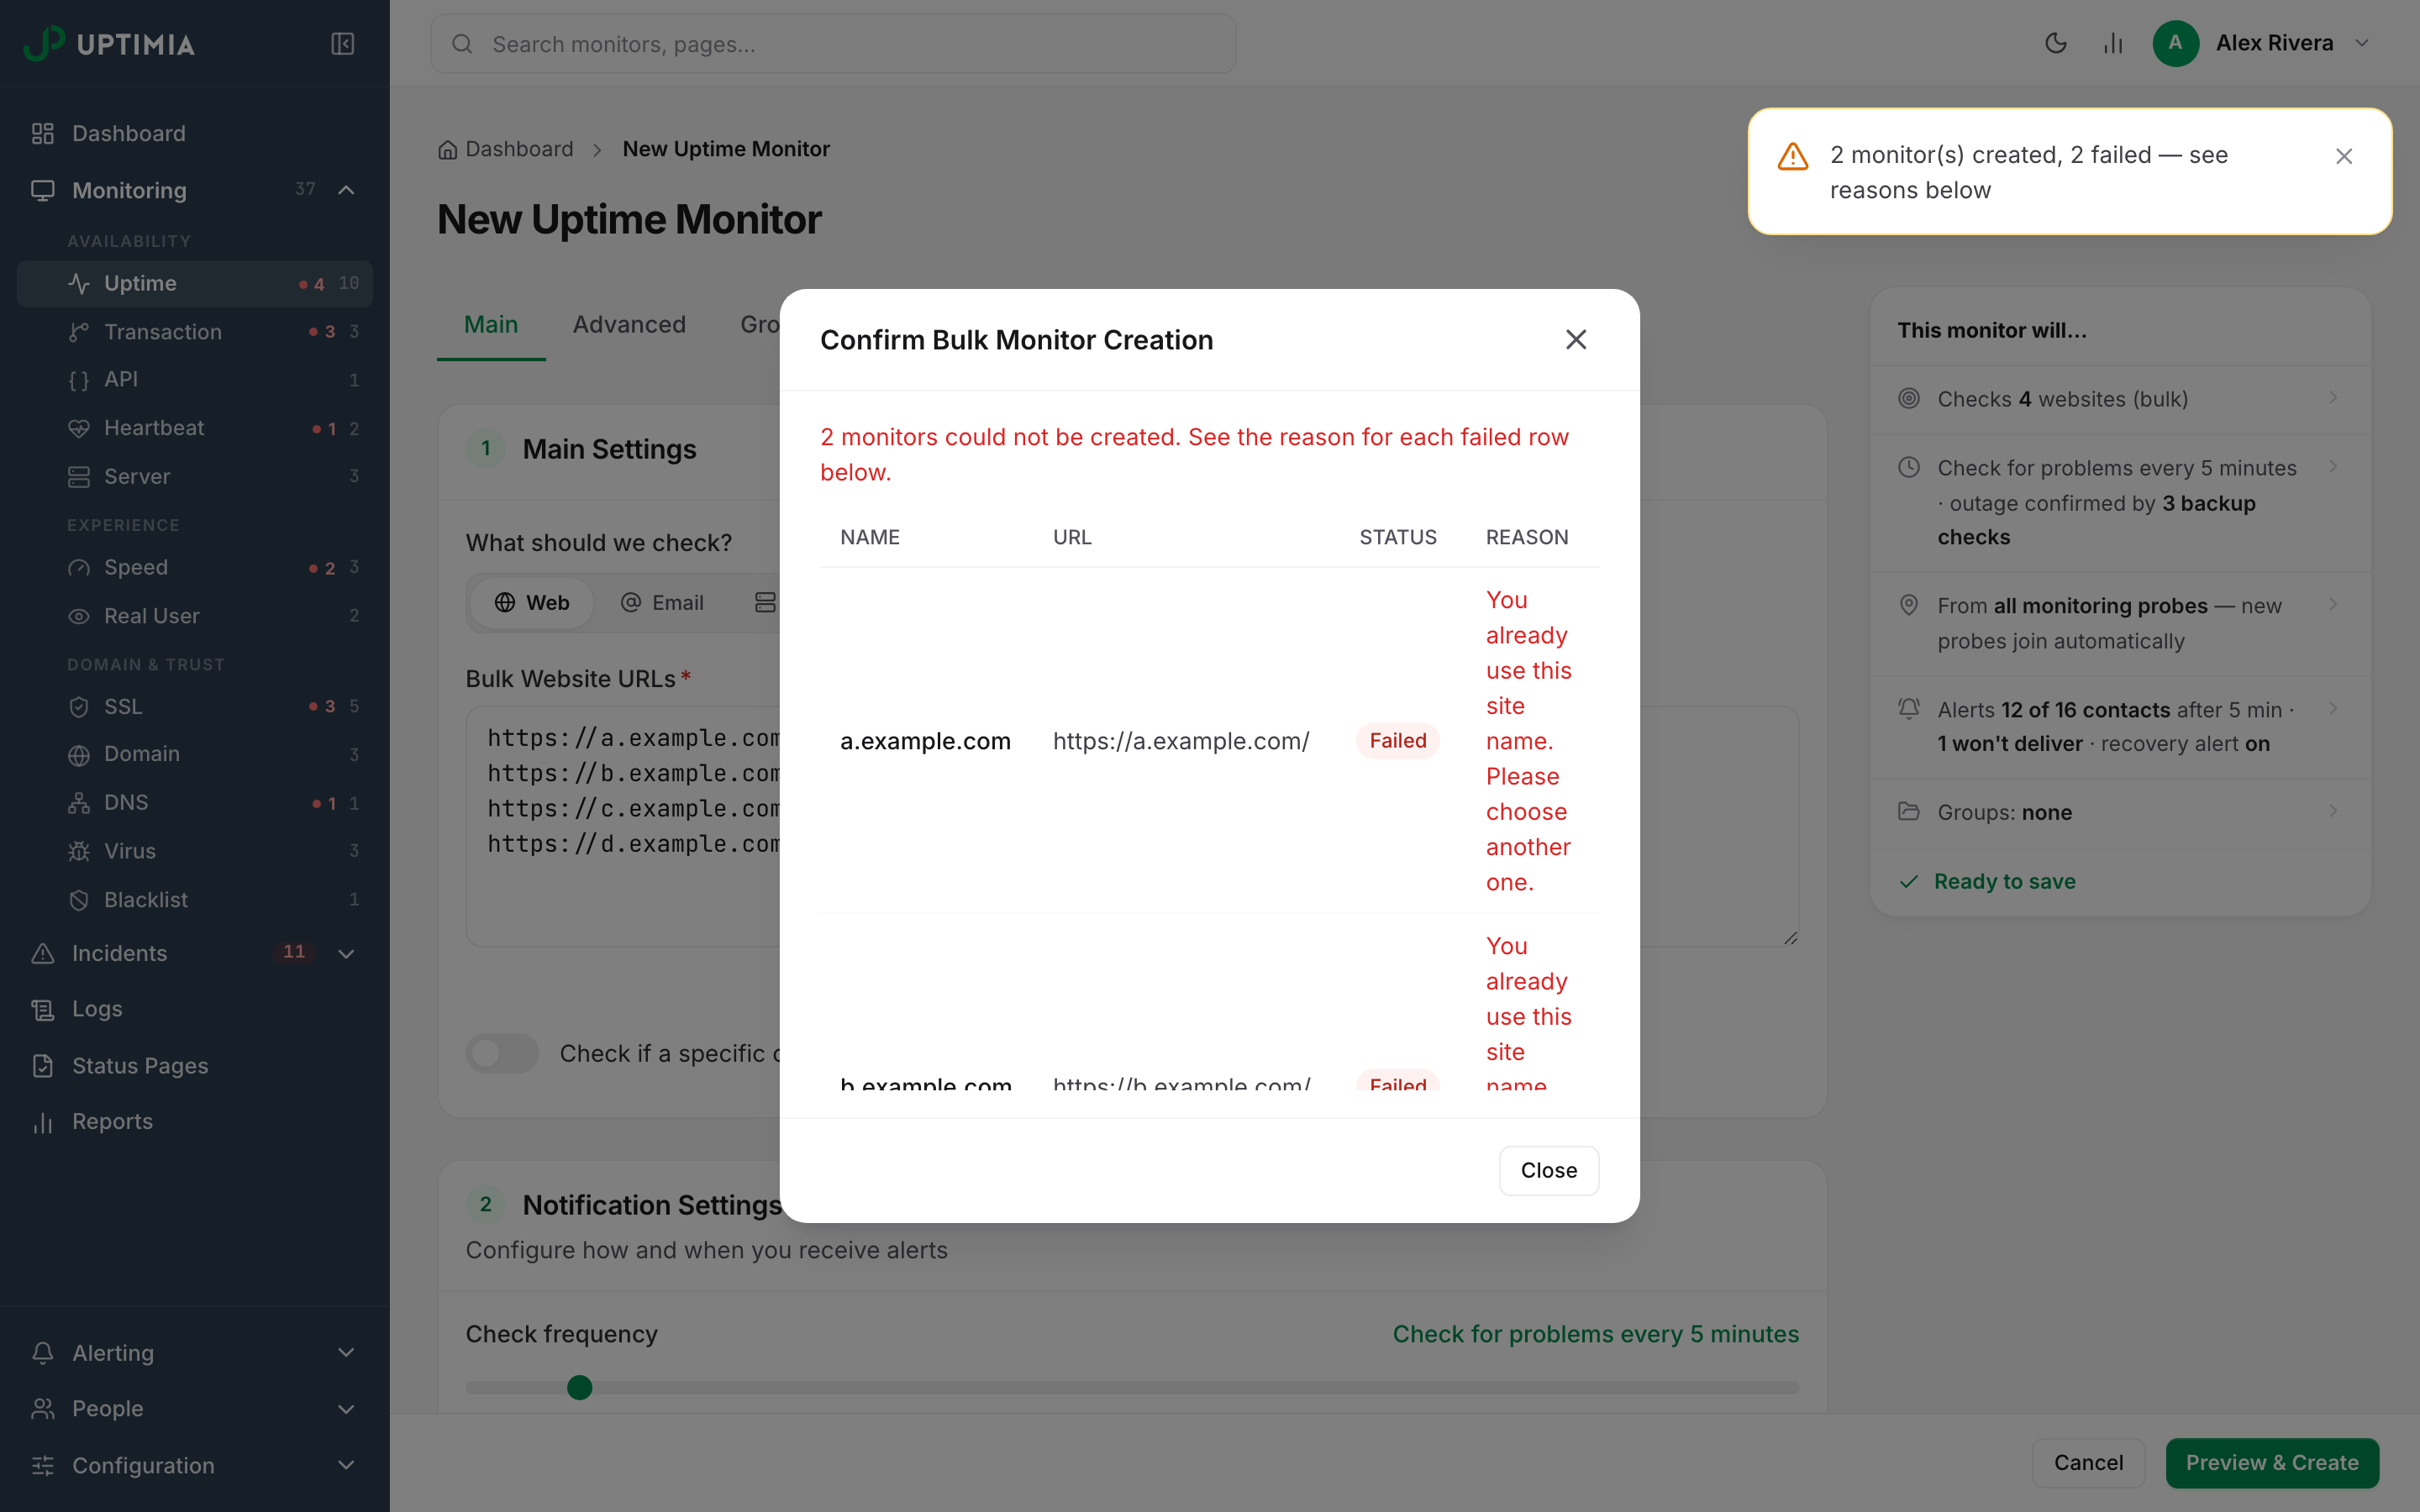Click the Incidents count badge 11
The height and width of the screenshot is (1512, 2420).
293,952
